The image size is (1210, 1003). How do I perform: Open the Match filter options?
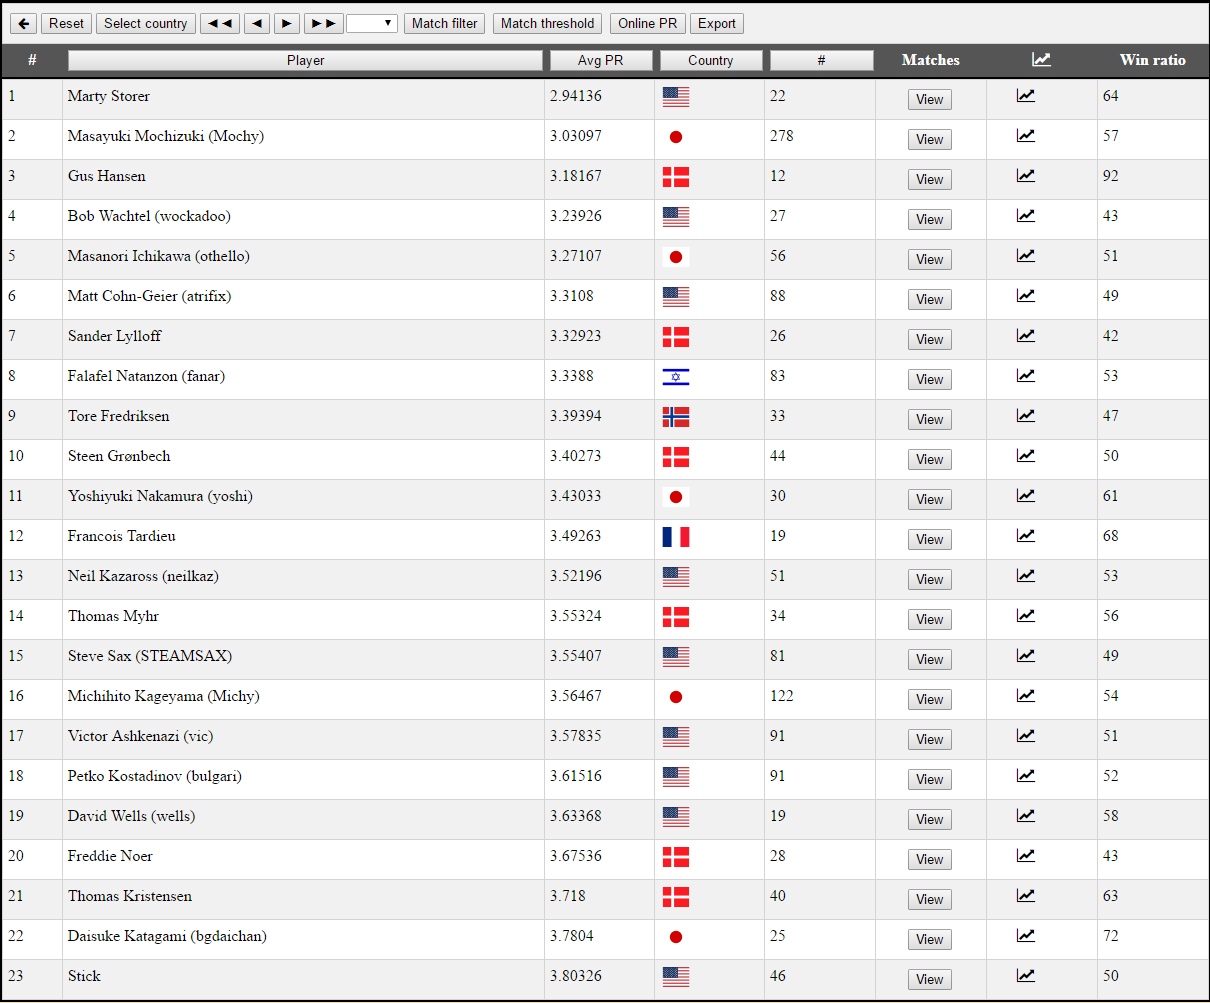(445, 23)
